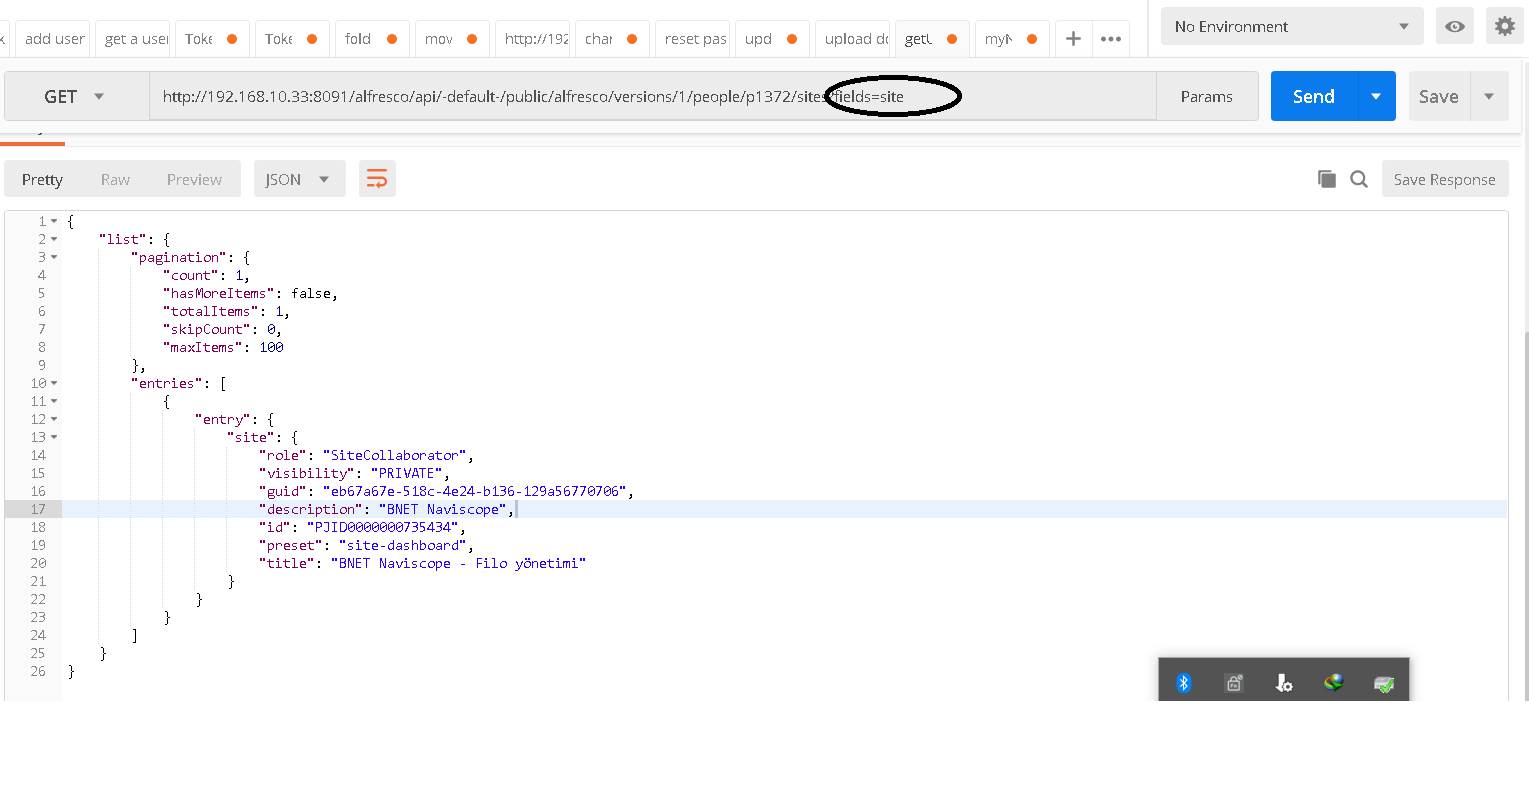Click the Fn lock tray icon
Screen dimensions: 1529x798
click(1234, 683)
